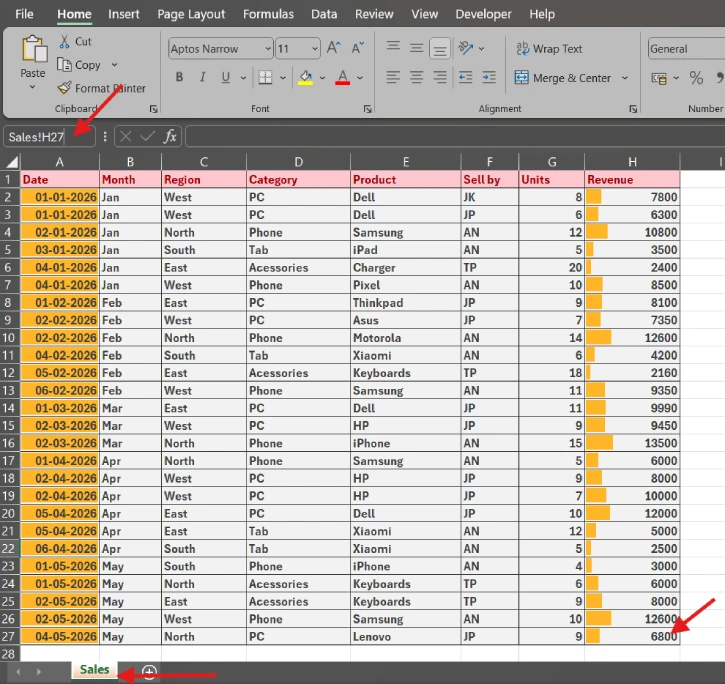Screen dimensions: 725x684
Task: Open the View tab
Action: [424, 14]
